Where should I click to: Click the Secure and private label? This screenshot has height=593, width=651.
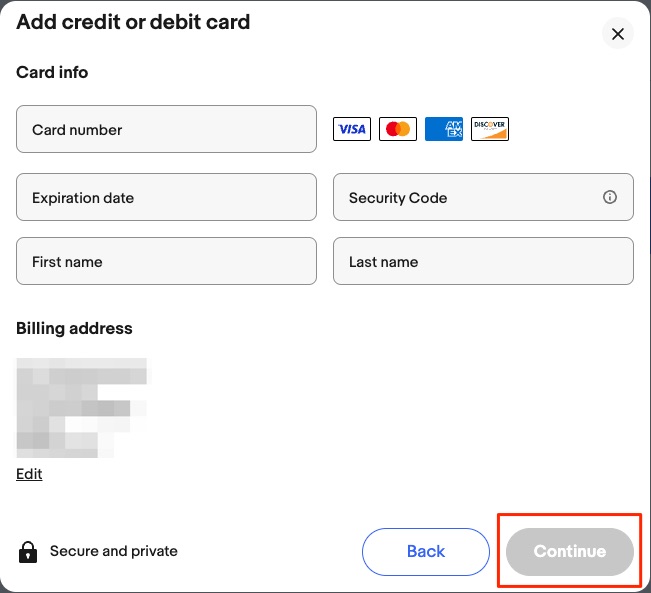[x=114, y=551]
